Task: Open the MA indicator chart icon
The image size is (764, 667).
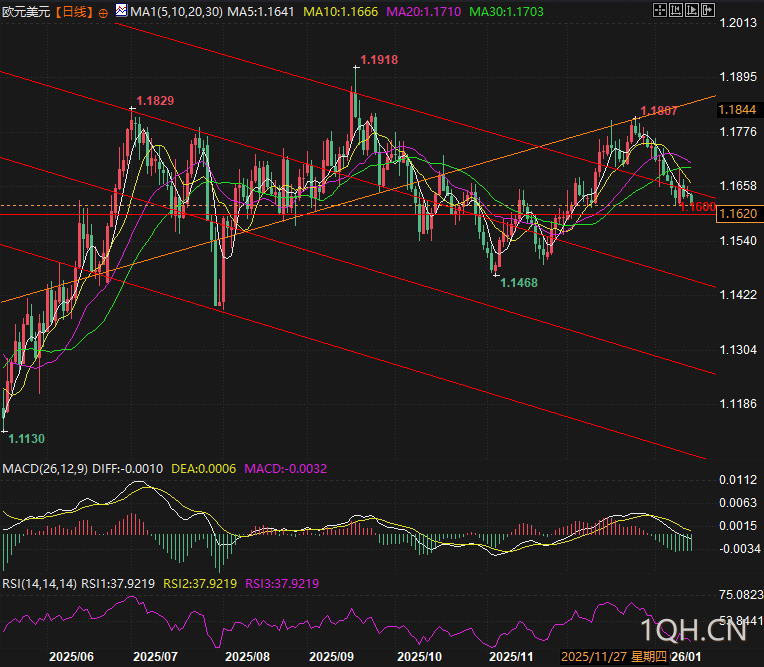Action: coord(121,10)
